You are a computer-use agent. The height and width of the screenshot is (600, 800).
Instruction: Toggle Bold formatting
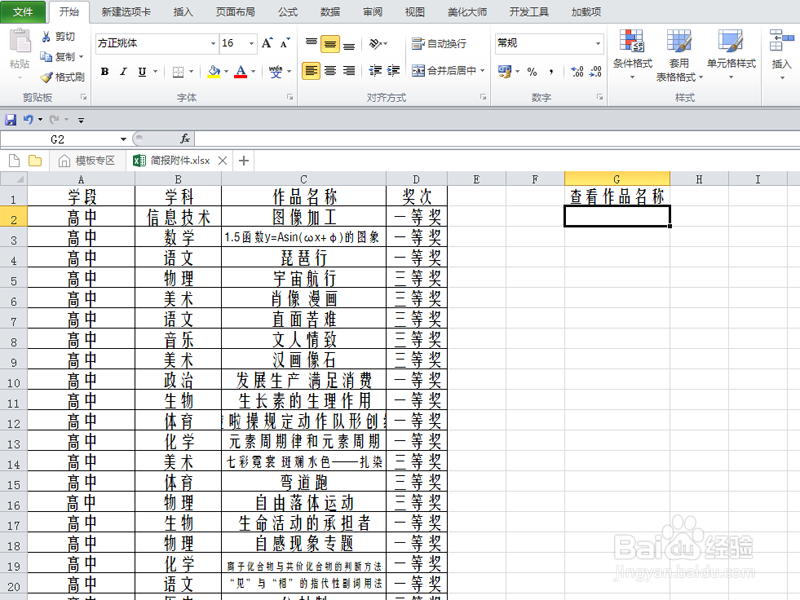coord(105,72)
